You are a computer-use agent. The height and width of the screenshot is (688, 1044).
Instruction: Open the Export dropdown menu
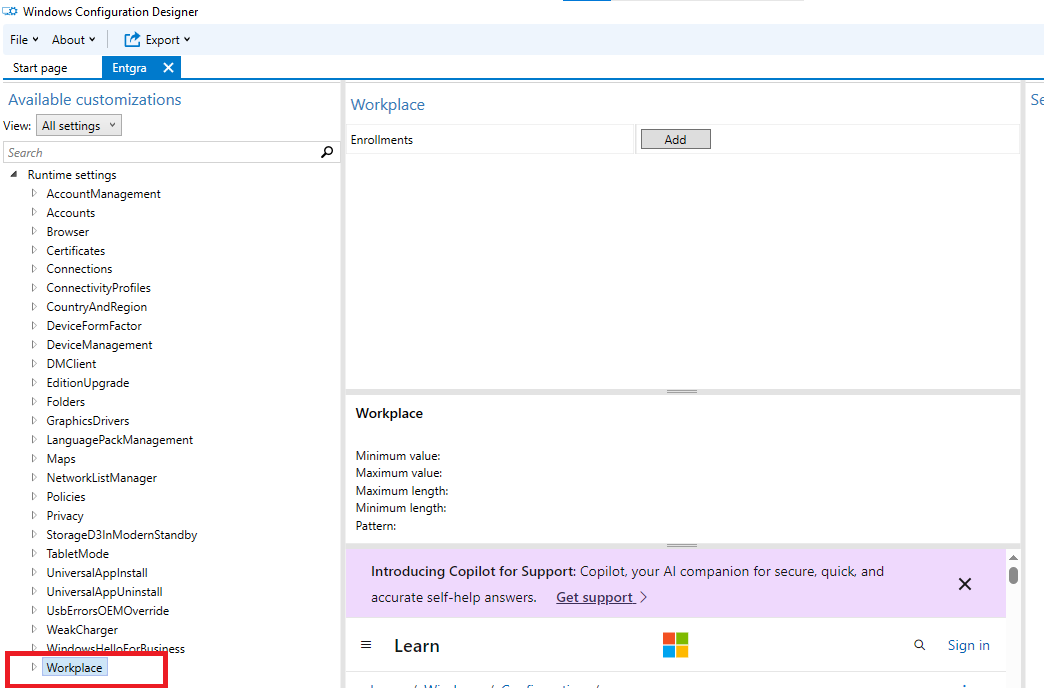[168, 40]
